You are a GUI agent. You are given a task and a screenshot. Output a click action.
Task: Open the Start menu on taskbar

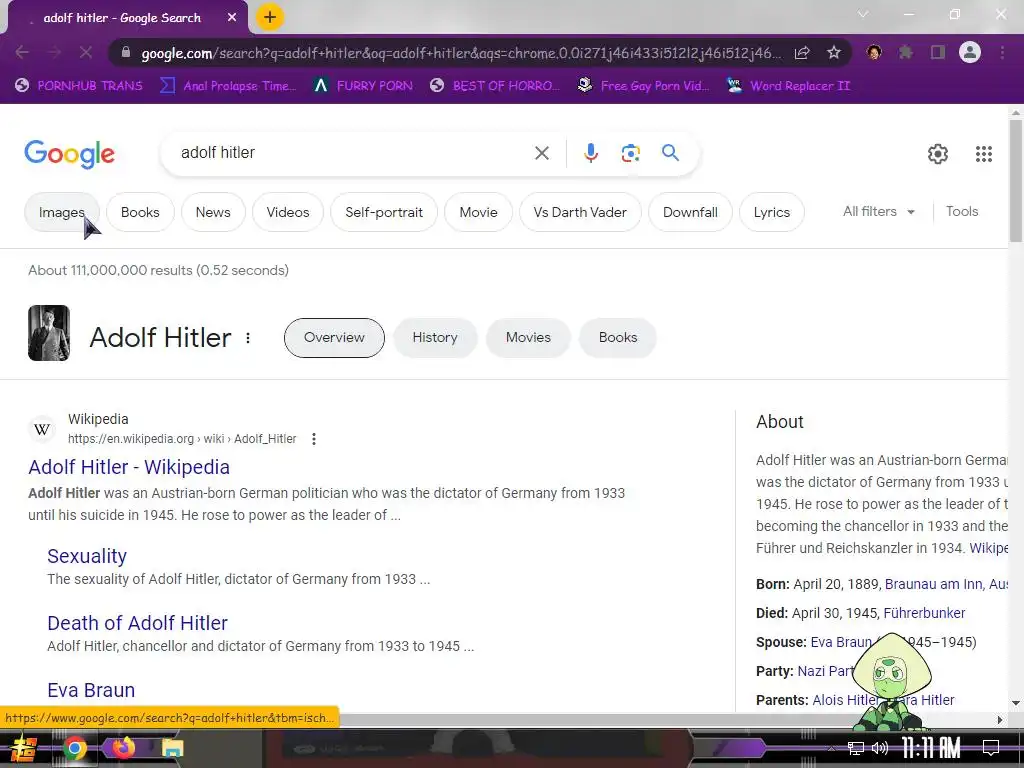[24, 748]
